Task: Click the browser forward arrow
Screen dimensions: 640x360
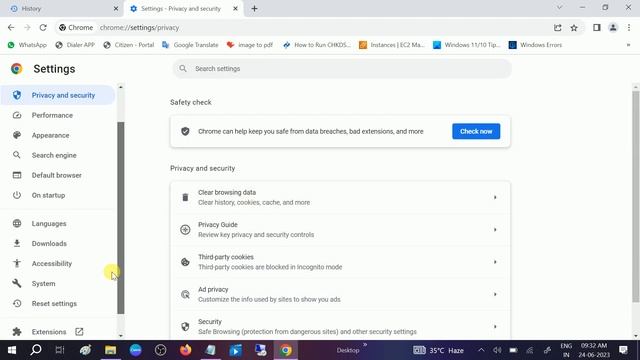Action: 27,27
